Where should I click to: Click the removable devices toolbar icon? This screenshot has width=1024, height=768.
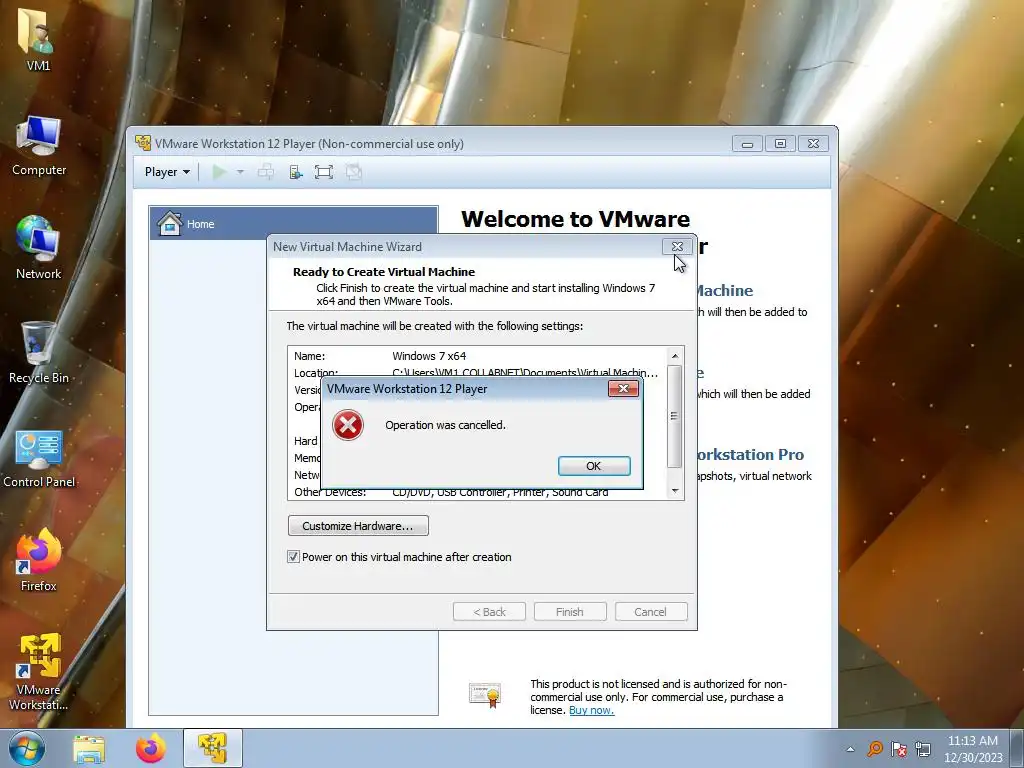coord(296,172)
